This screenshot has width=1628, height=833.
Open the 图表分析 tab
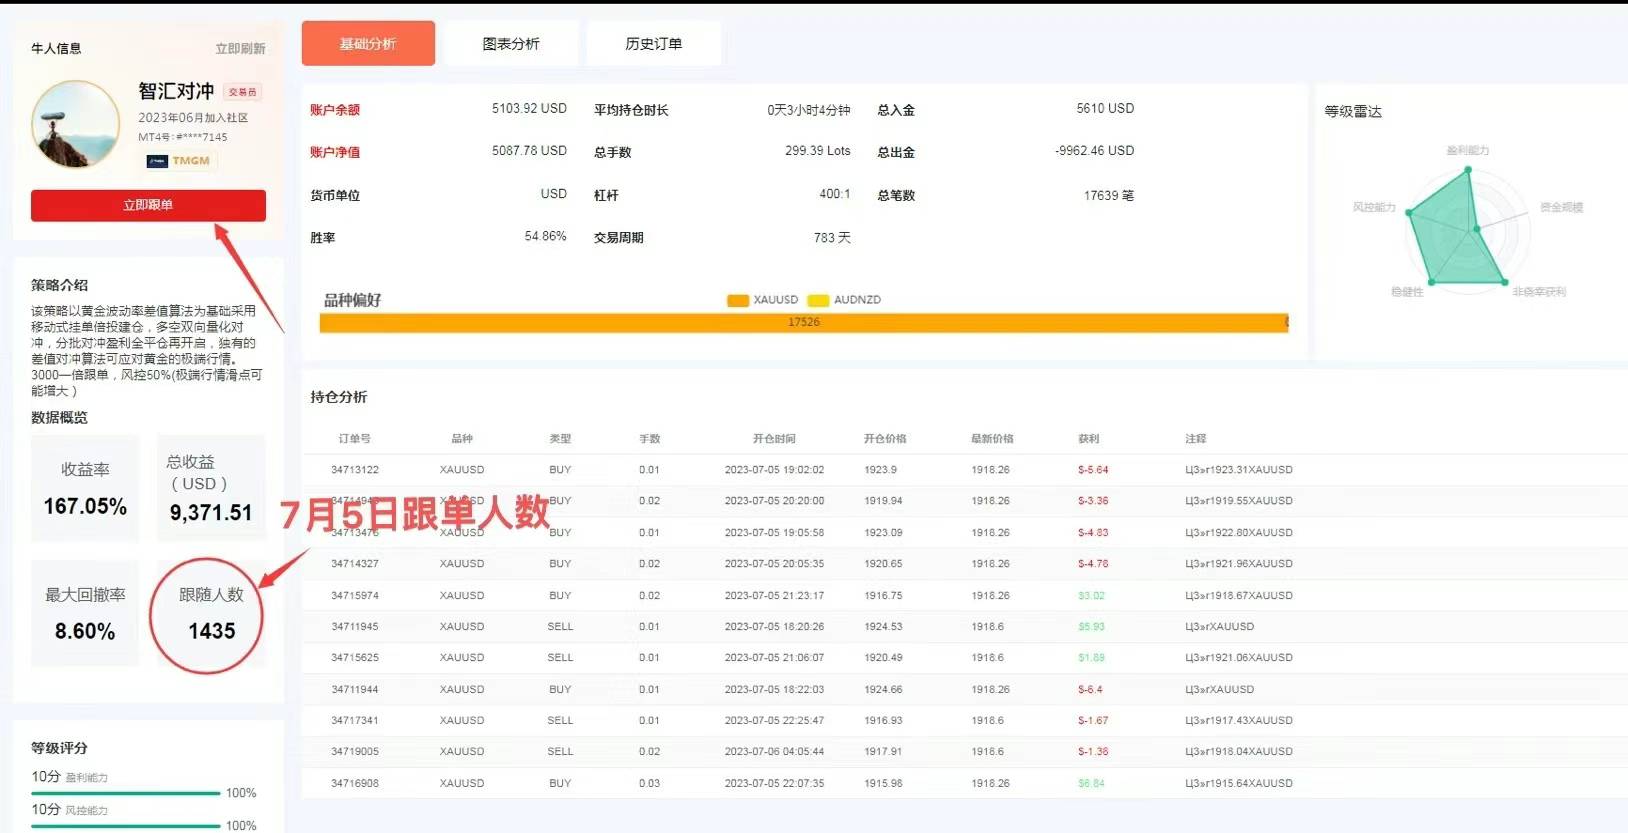[511, 43]
